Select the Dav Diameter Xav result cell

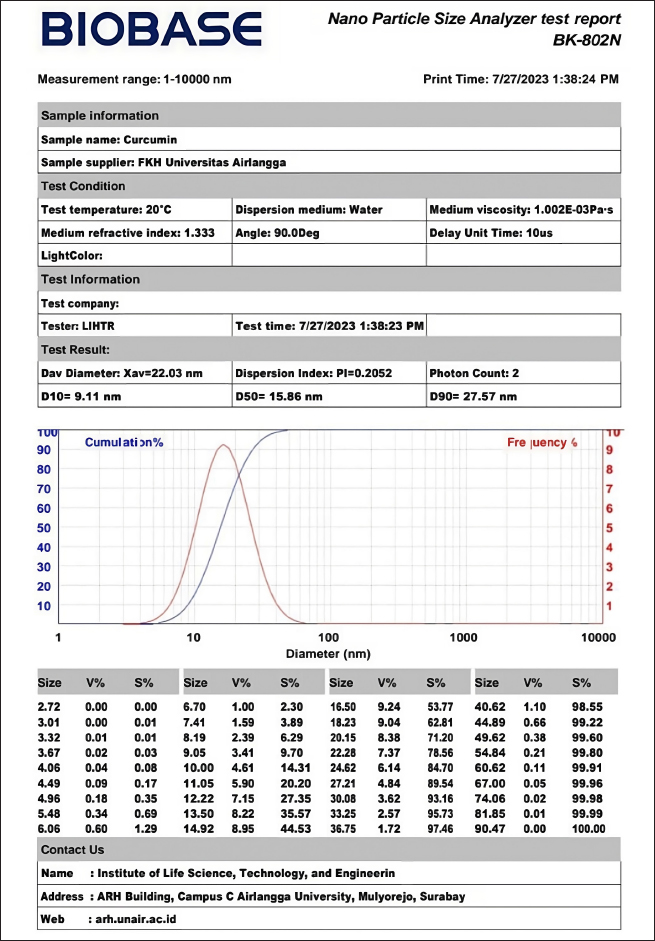tap(121, 373)
